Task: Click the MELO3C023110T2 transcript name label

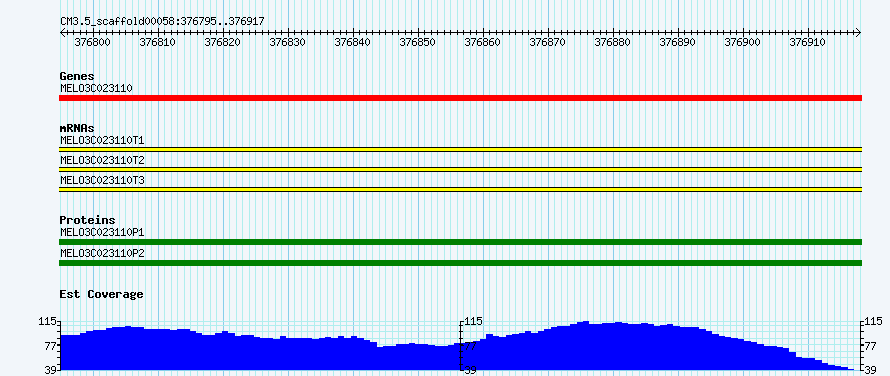Action: point(102,160)
